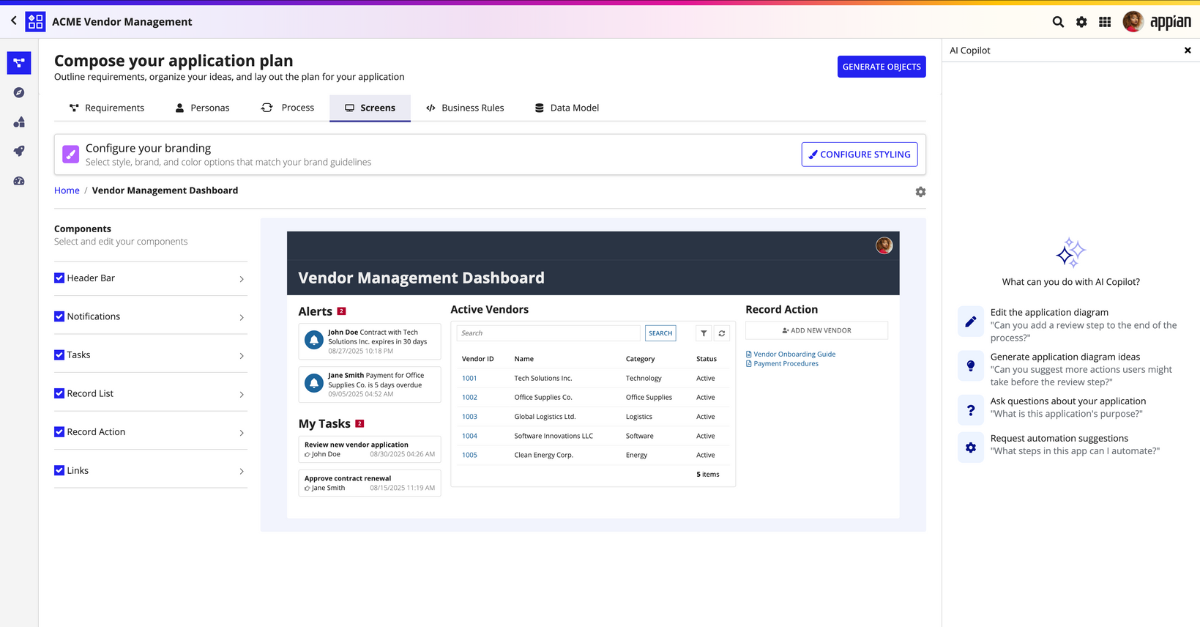Uncheck the Header Bar component checkbox
1200x627 pixels.
point(59,278)
